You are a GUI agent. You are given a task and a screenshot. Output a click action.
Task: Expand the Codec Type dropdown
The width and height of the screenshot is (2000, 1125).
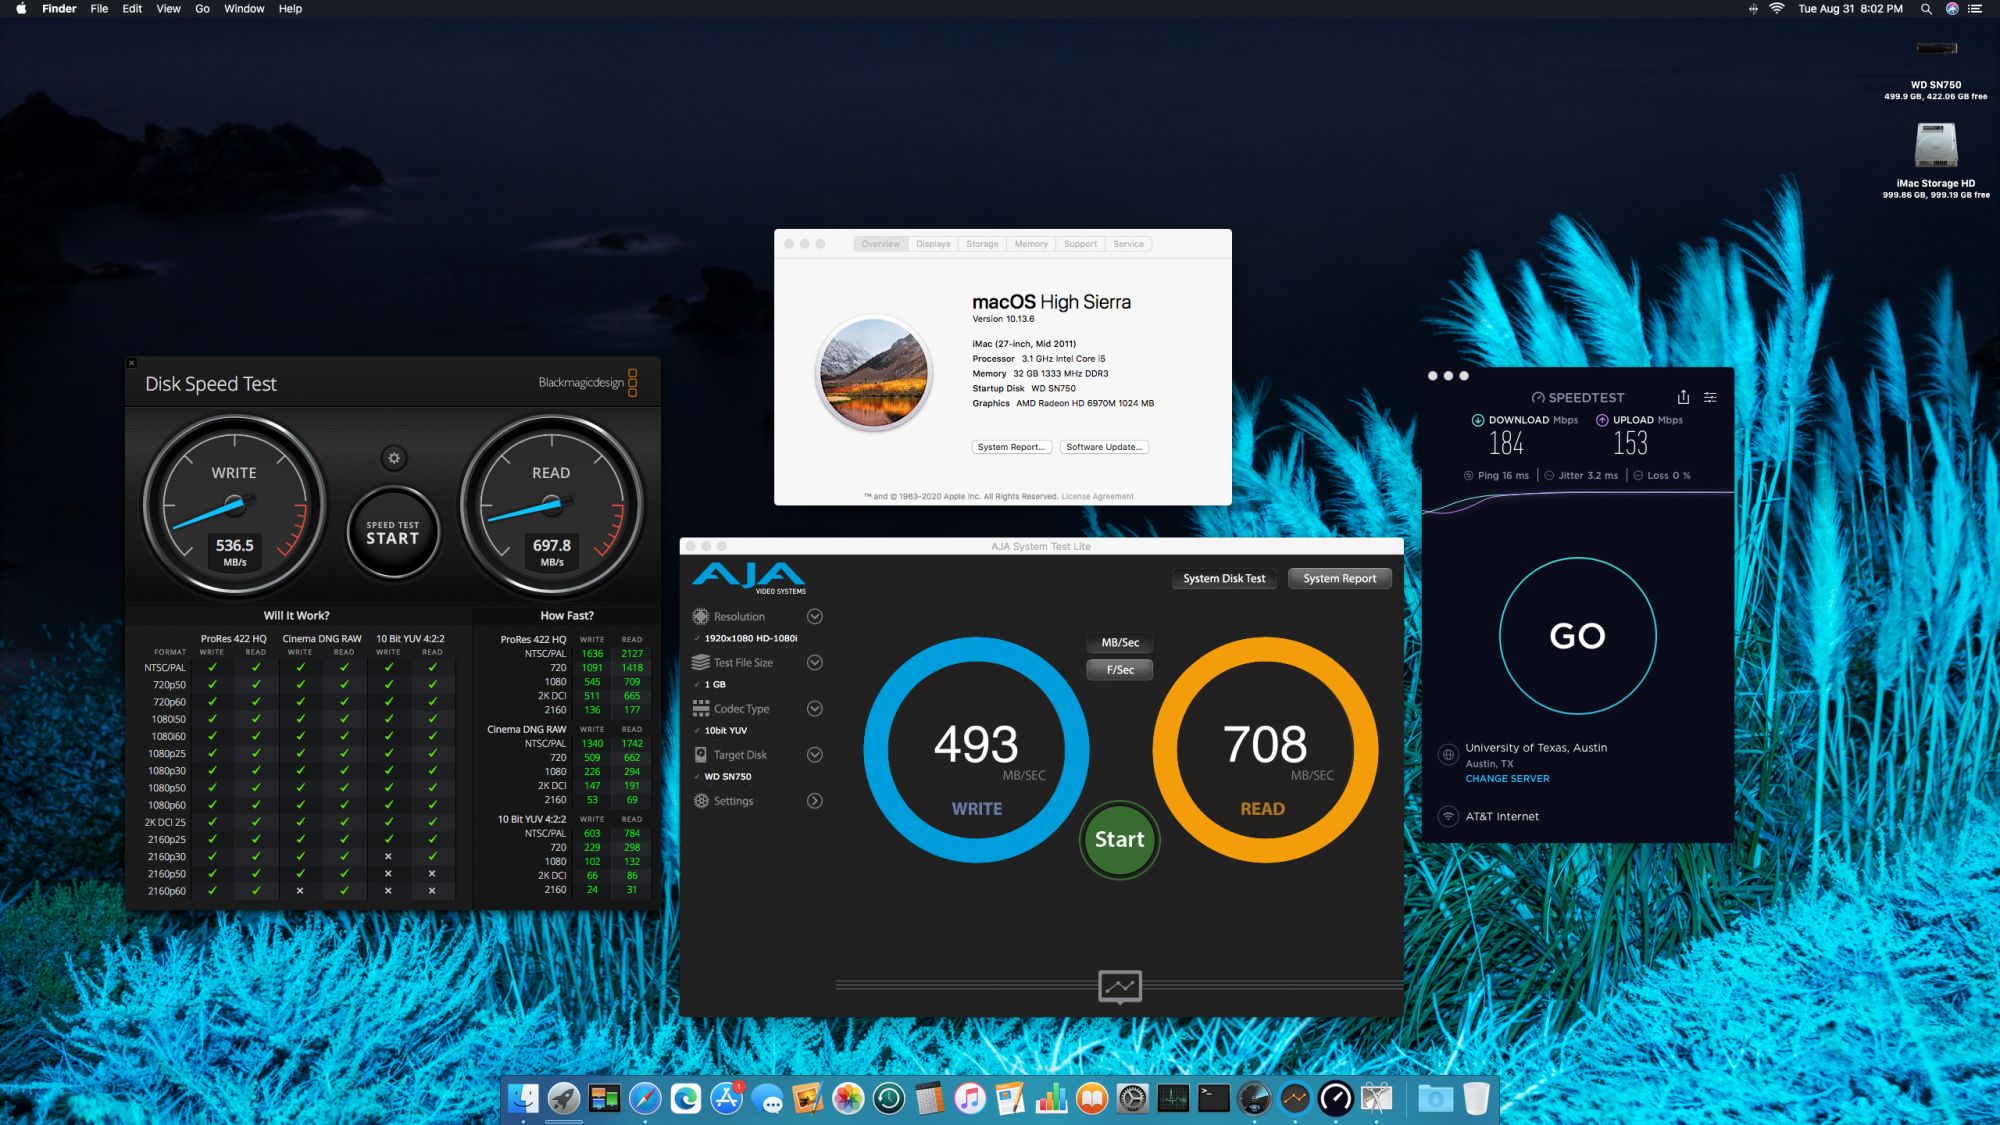point(814,709)
